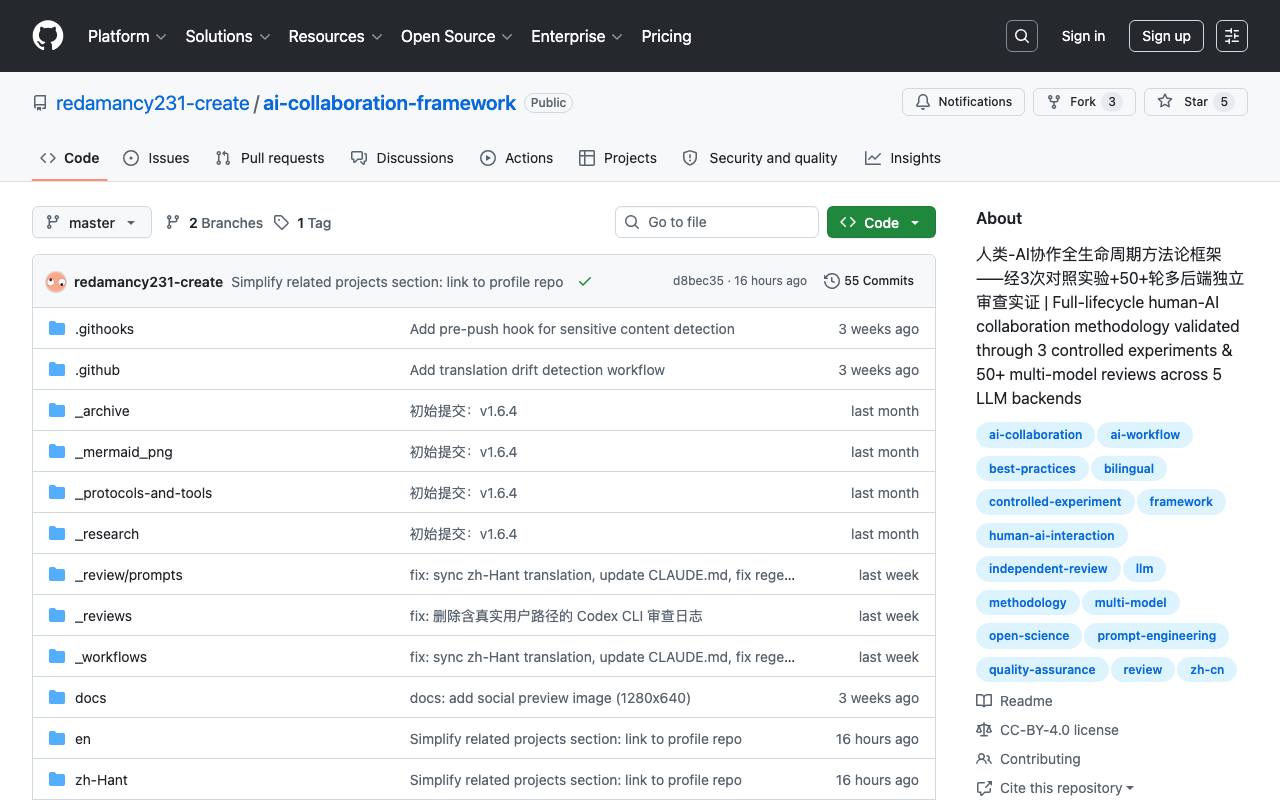Screen dimensions: 1280x800
Task: Open the Pull requests tab
Action: coord(270,158)
